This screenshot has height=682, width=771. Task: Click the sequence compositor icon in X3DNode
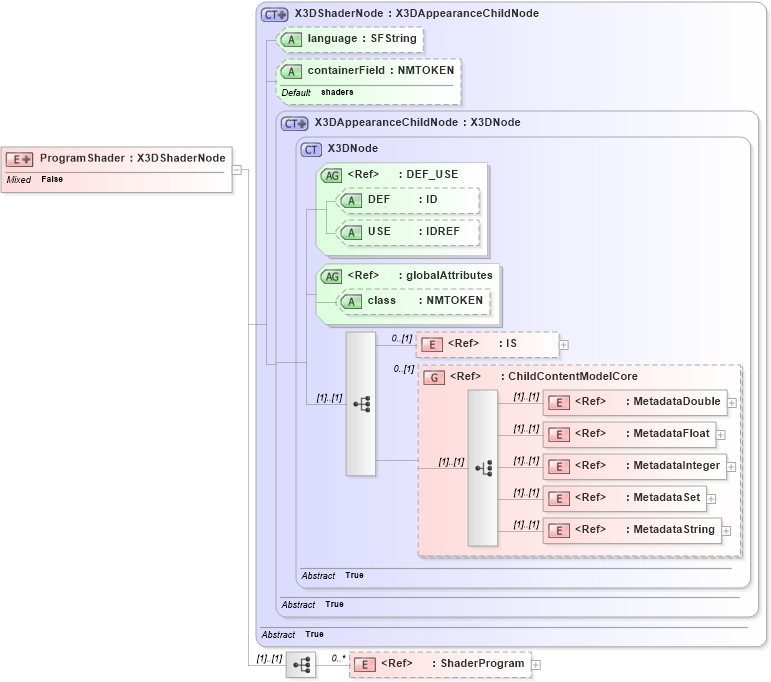pyautogui.click(x=361, y=404)
